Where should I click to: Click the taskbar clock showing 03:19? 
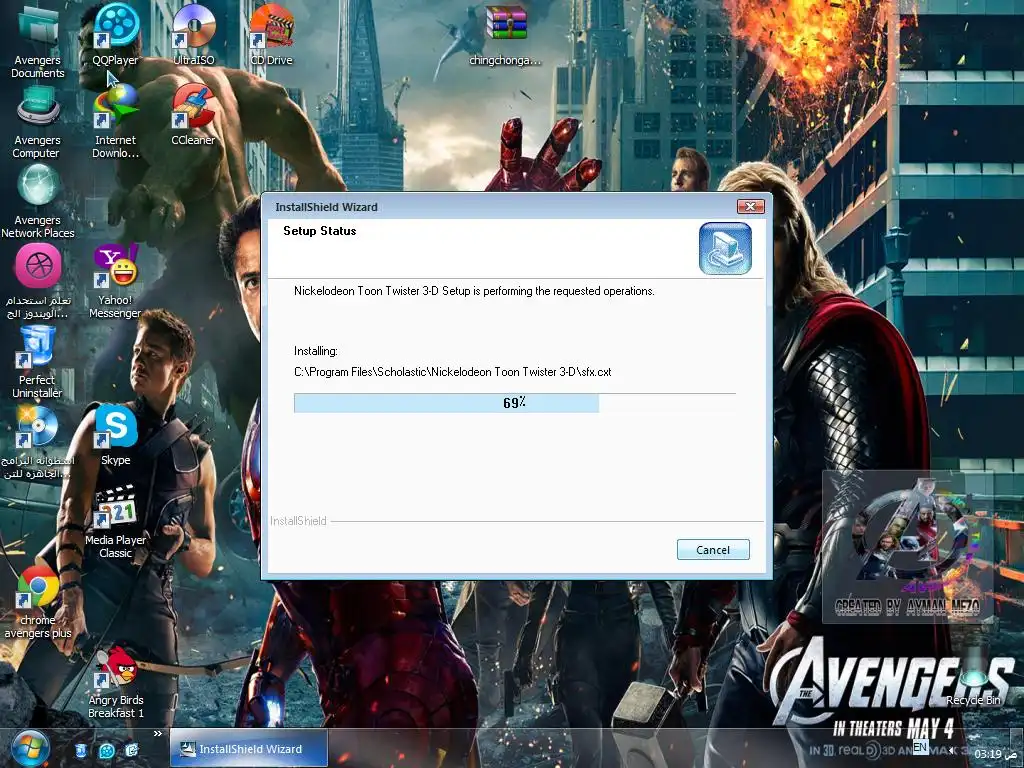point(995,754)
